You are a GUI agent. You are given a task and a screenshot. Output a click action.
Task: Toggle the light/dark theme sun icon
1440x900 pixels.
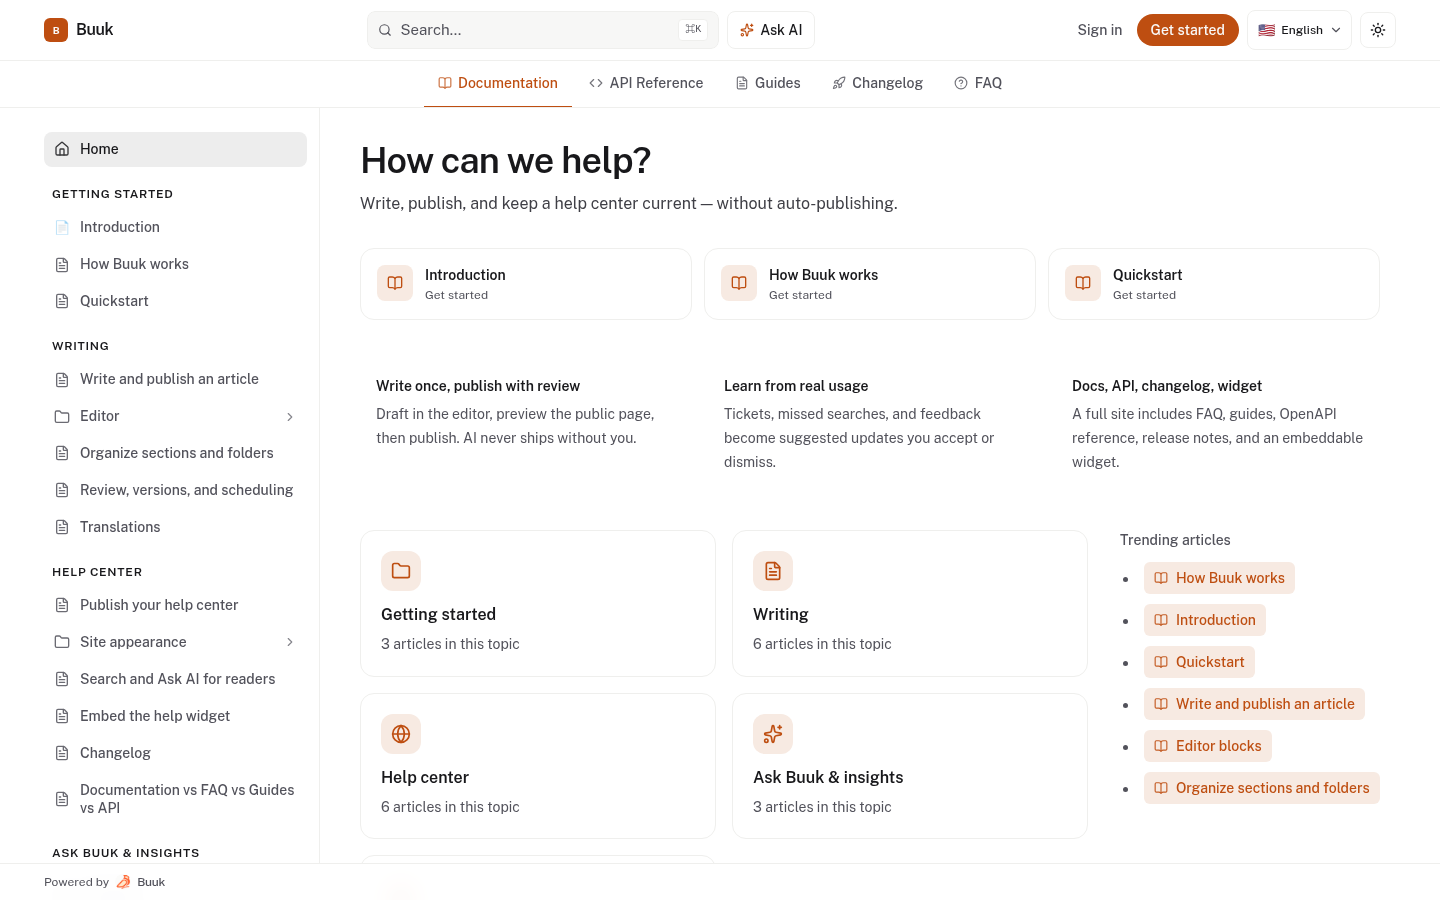click(1378, 30)
